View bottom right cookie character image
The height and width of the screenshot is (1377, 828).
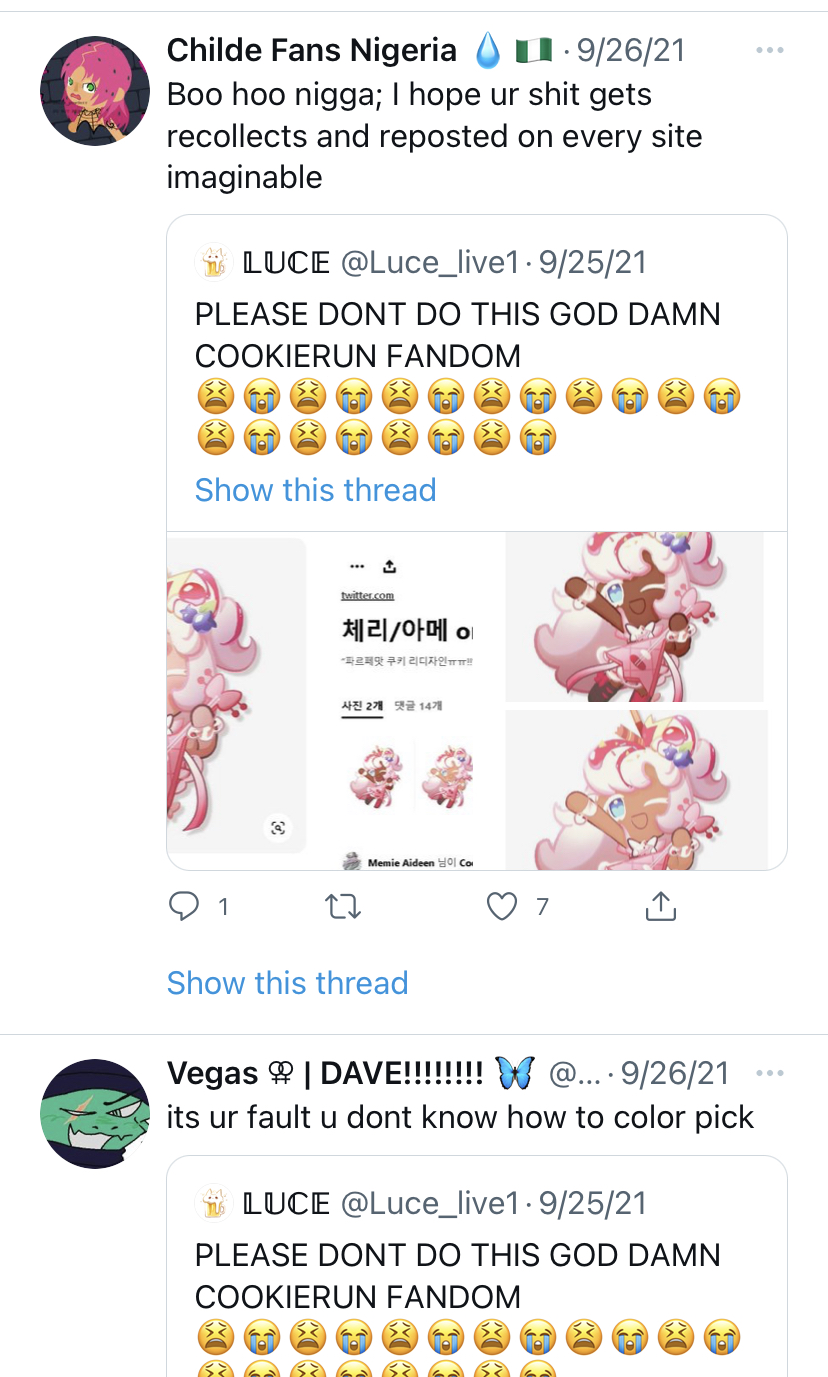637,790
